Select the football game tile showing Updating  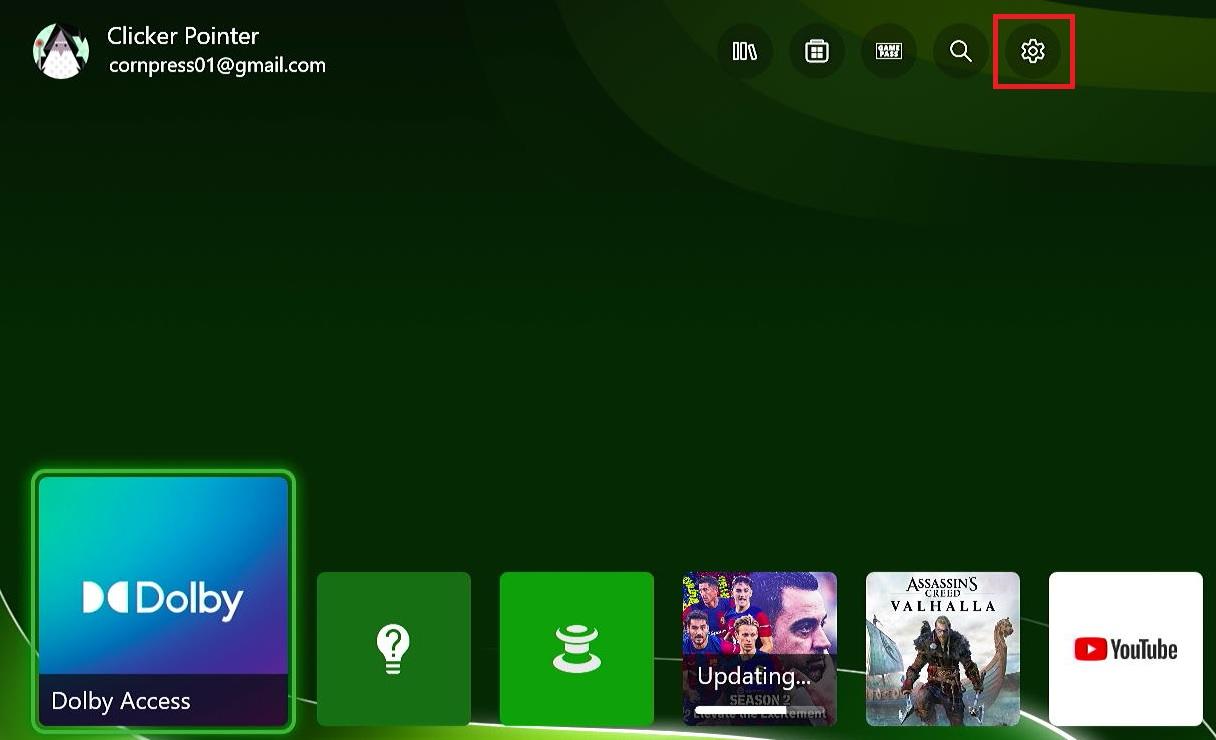760,649
